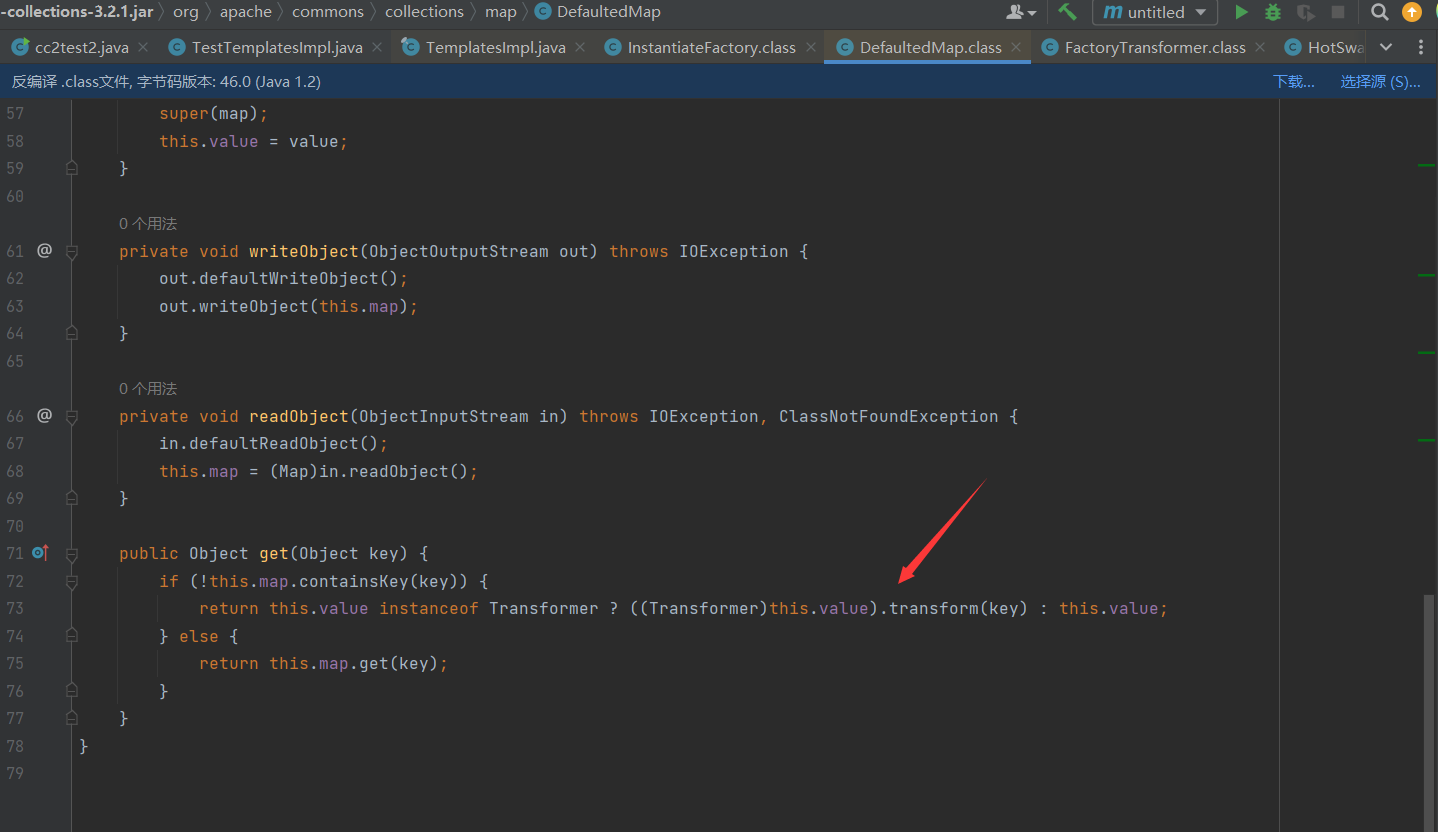
Task: Collapse the readObject method at line 66
Action: click(71, 417)
